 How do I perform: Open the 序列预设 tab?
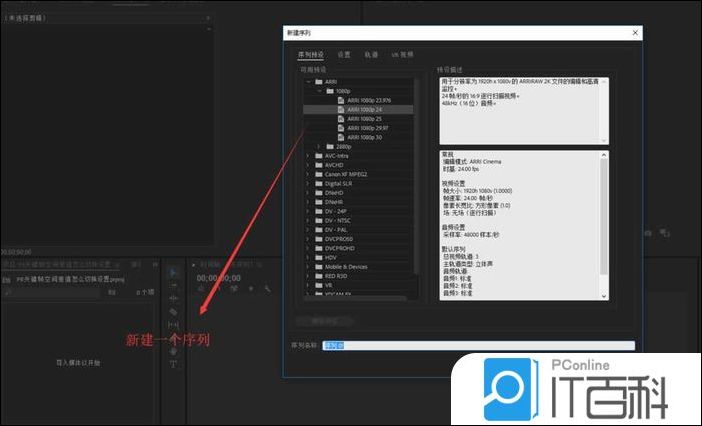311,55
